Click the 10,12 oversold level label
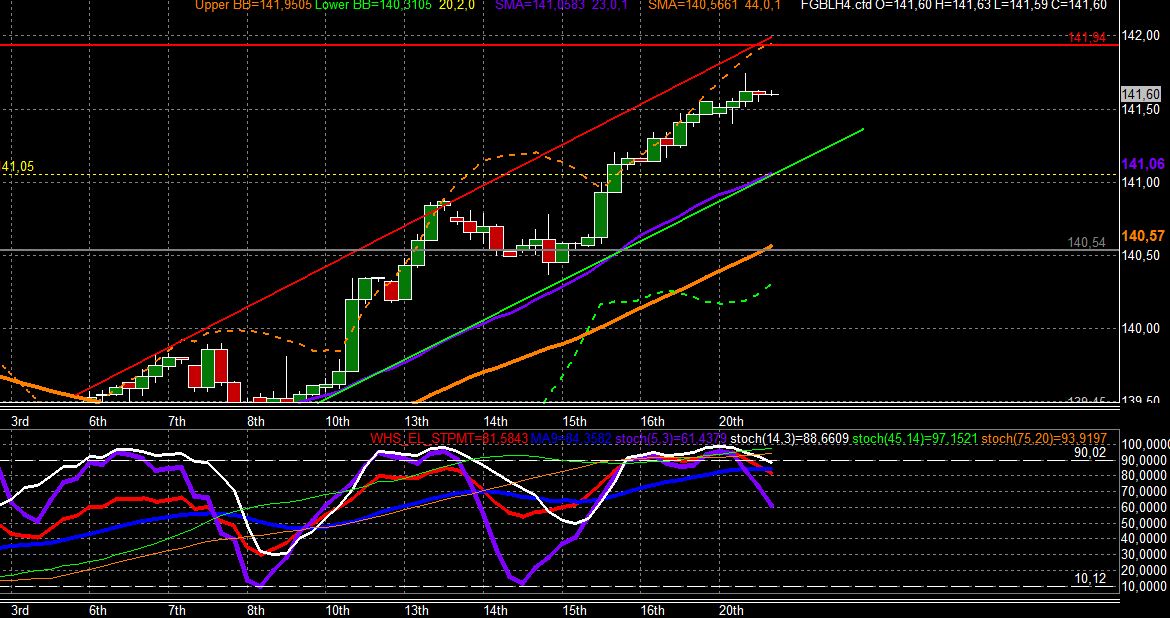Viewport: 1170px width, 618px height. 1090,578
